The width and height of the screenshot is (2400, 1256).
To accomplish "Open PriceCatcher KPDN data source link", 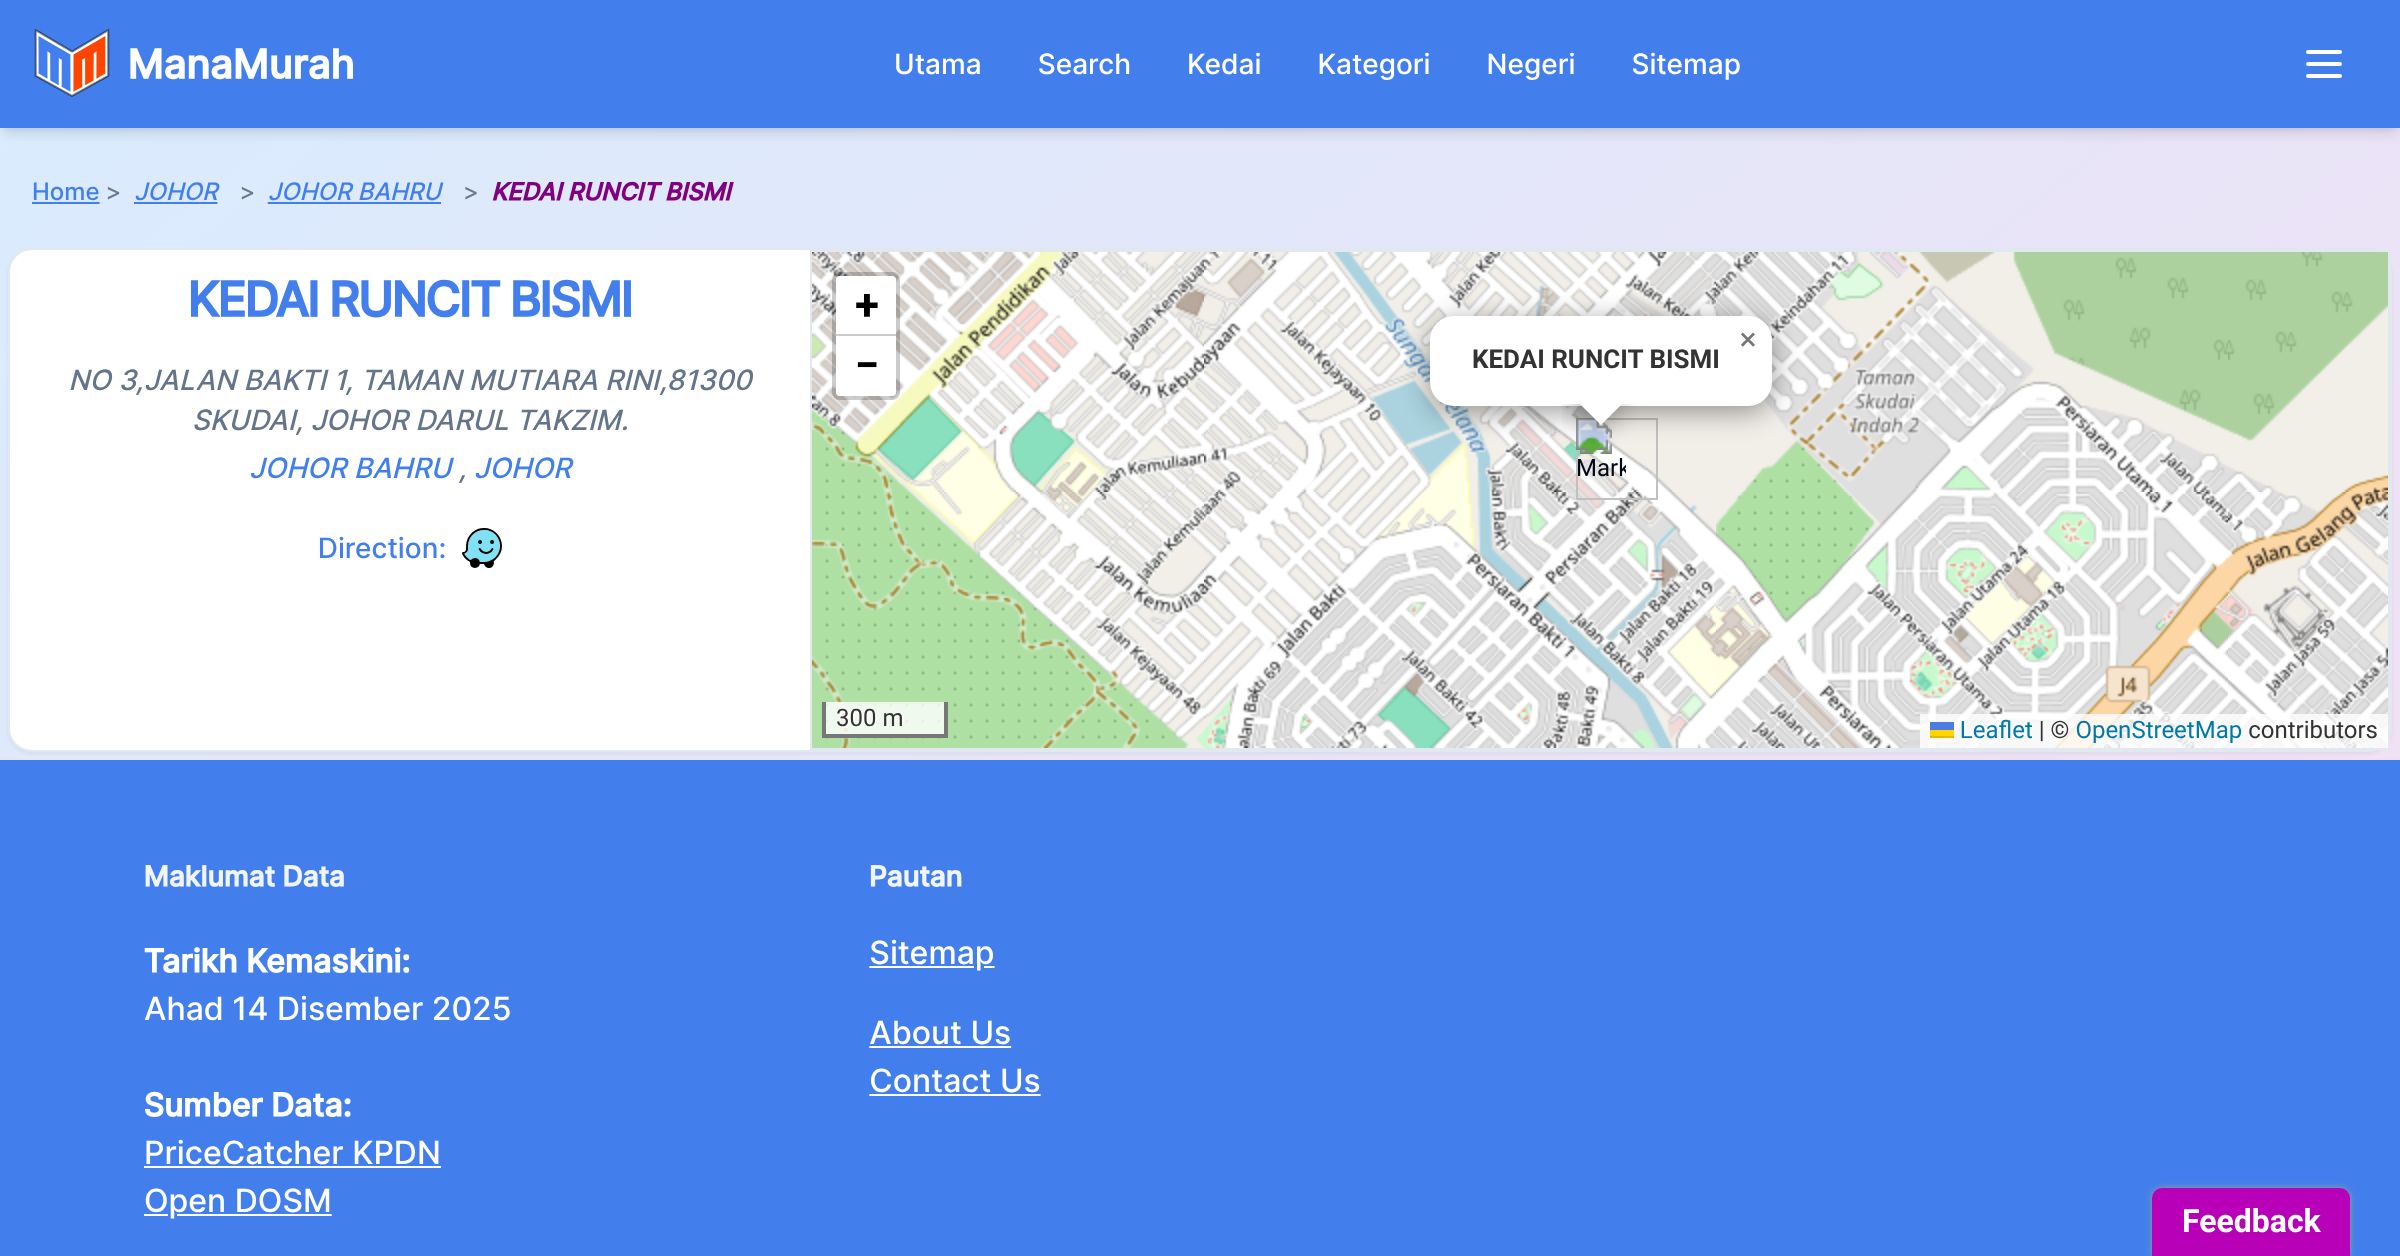I will 292,1153.
